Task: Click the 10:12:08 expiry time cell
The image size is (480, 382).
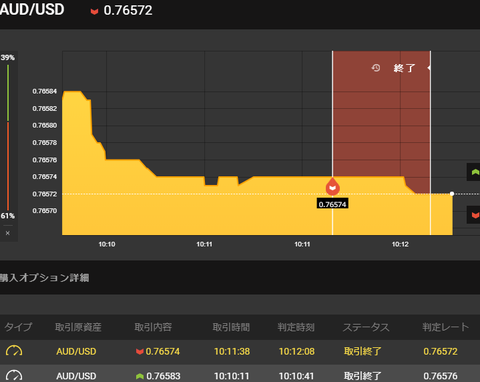Action: (x=297, y=351)
